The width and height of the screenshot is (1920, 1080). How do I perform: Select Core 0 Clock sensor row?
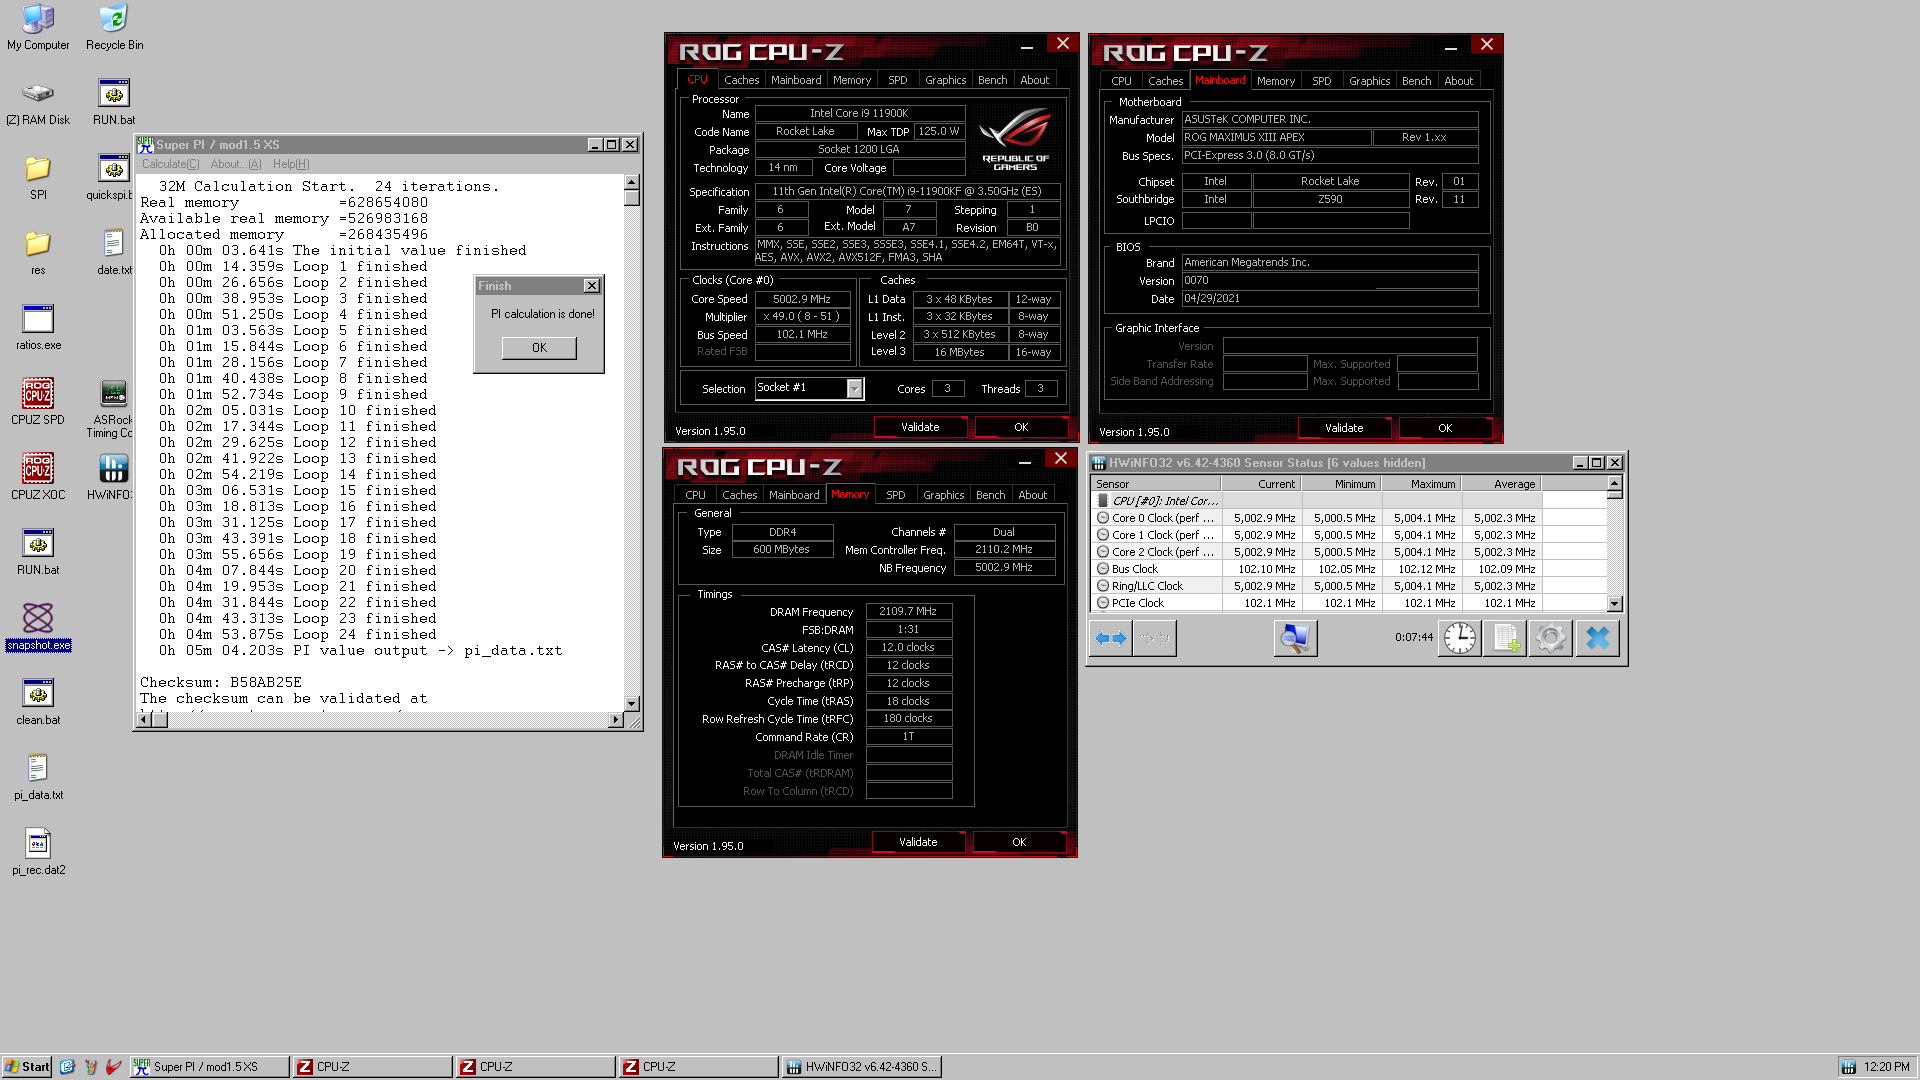[1348, 518]
